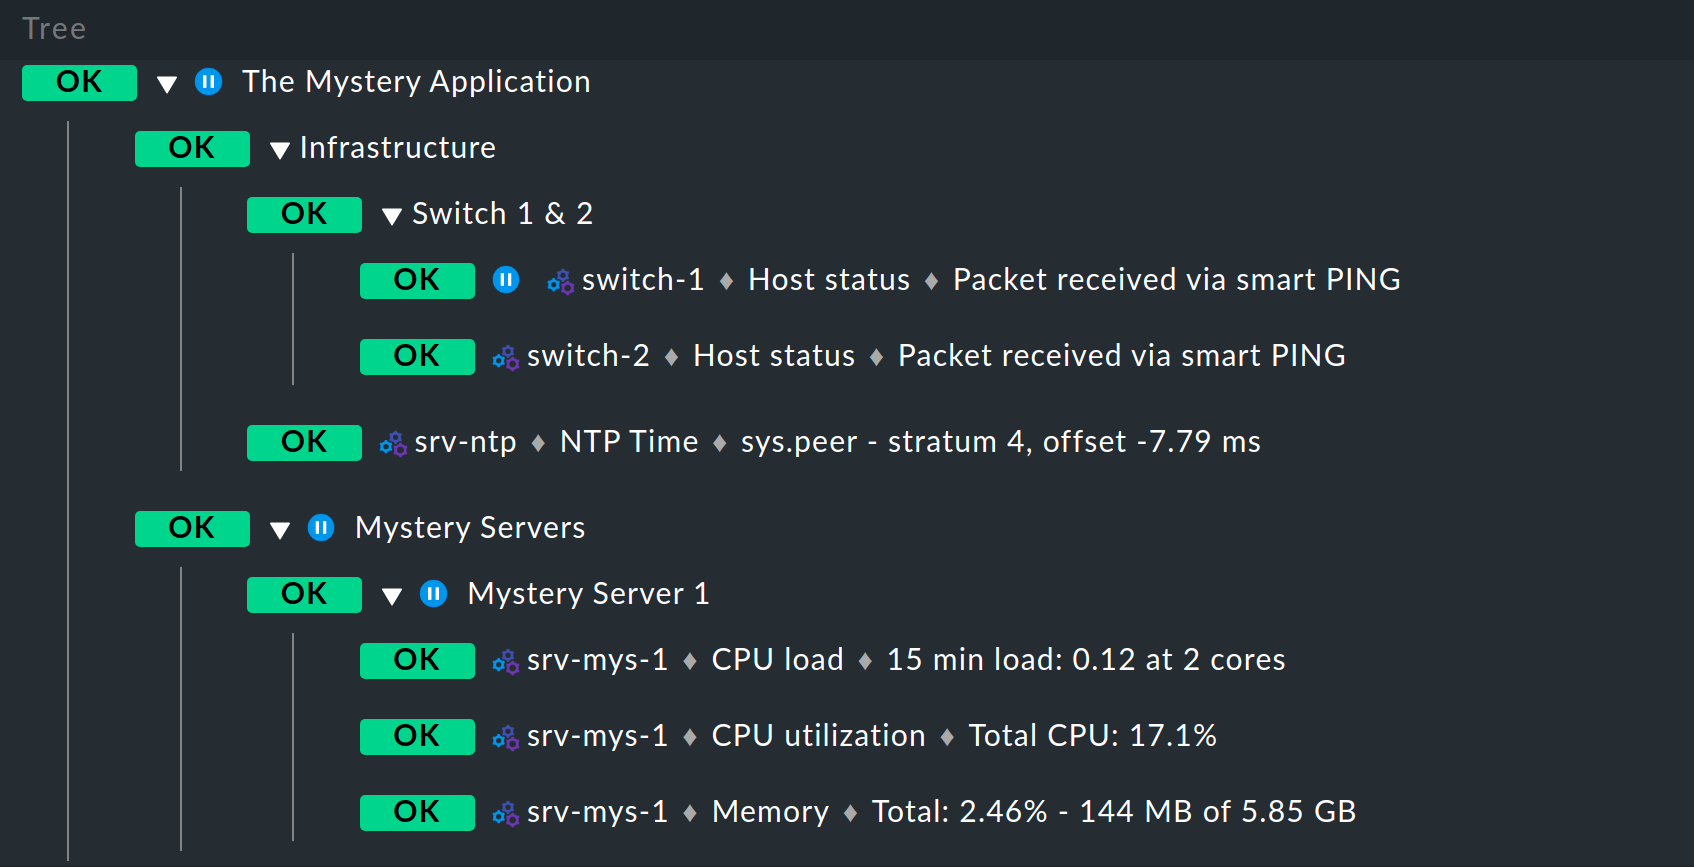Image resolution: width=1694 pixels, height=867 pixels.
Task: Click the host icon in the Memory row
Action: pyautogui.click(x=505, y=814)
